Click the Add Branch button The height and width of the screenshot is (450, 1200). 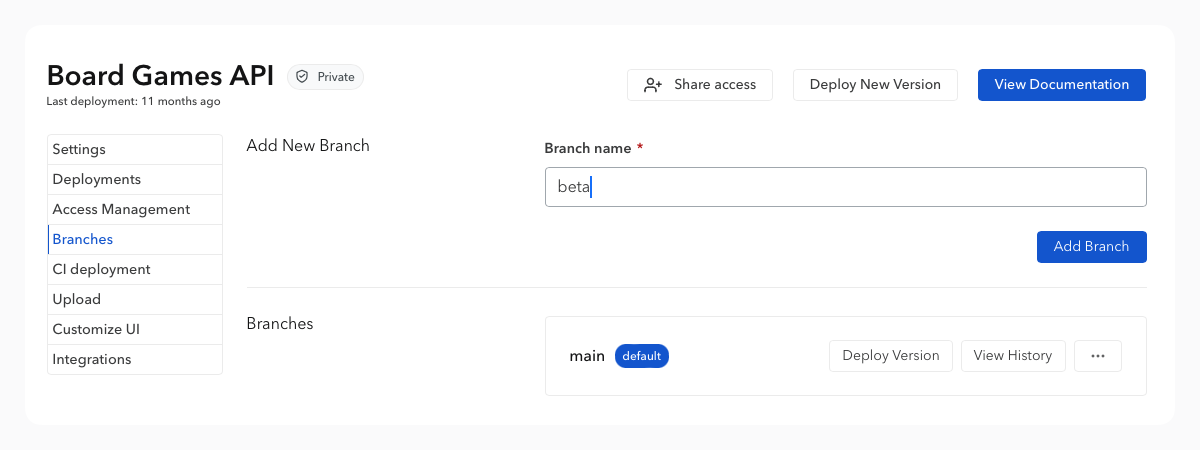[1091, 247]
